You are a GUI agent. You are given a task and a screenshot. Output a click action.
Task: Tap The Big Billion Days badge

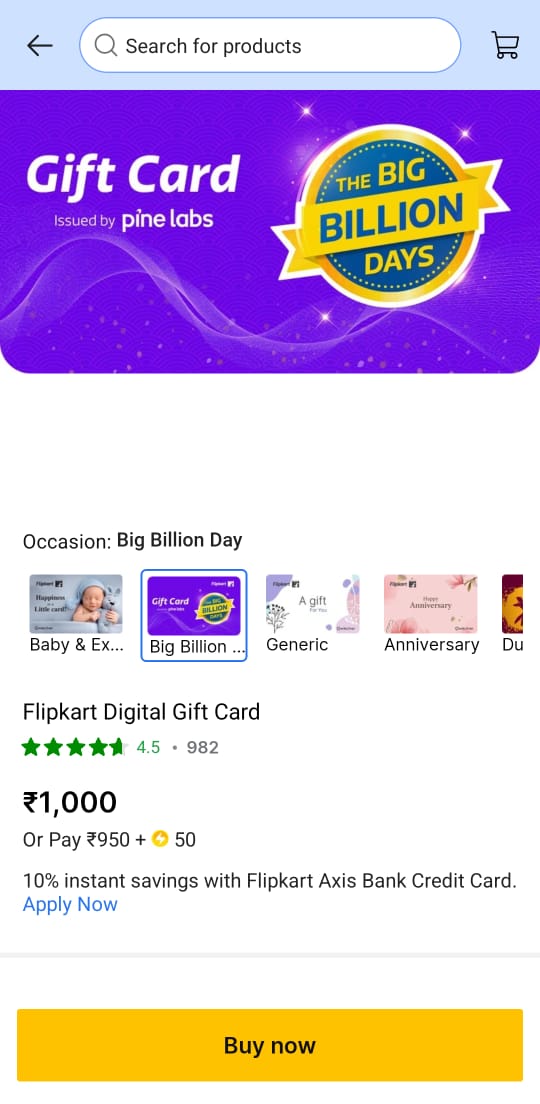(x=391, y=215)
